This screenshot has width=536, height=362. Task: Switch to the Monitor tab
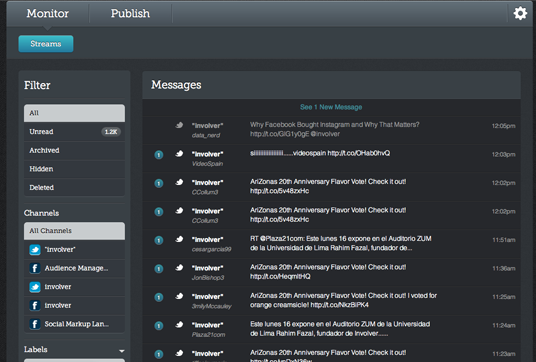[x=48, y=13]
